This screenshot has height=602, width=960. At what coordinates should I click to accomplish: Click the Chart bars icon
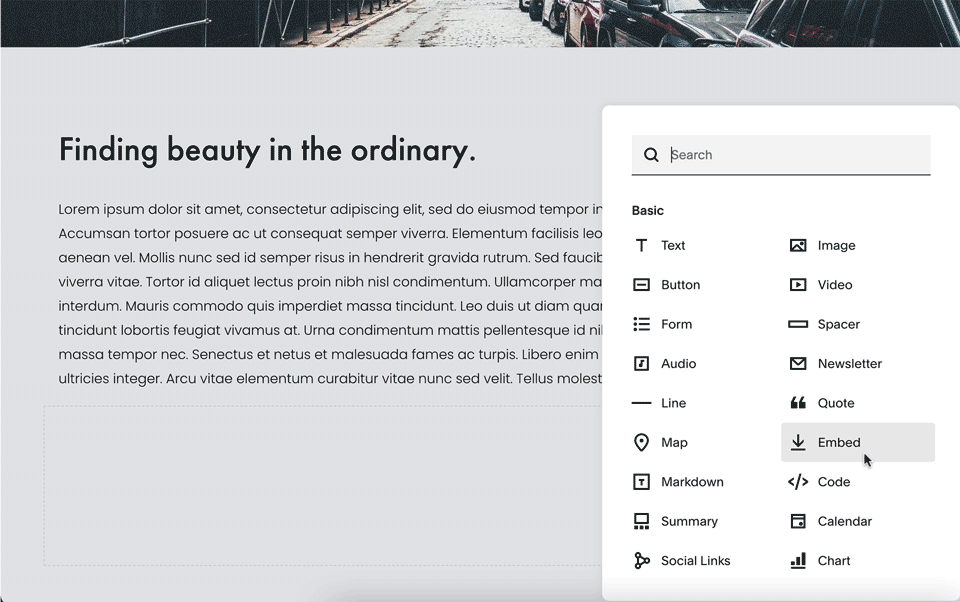[798, 560]
